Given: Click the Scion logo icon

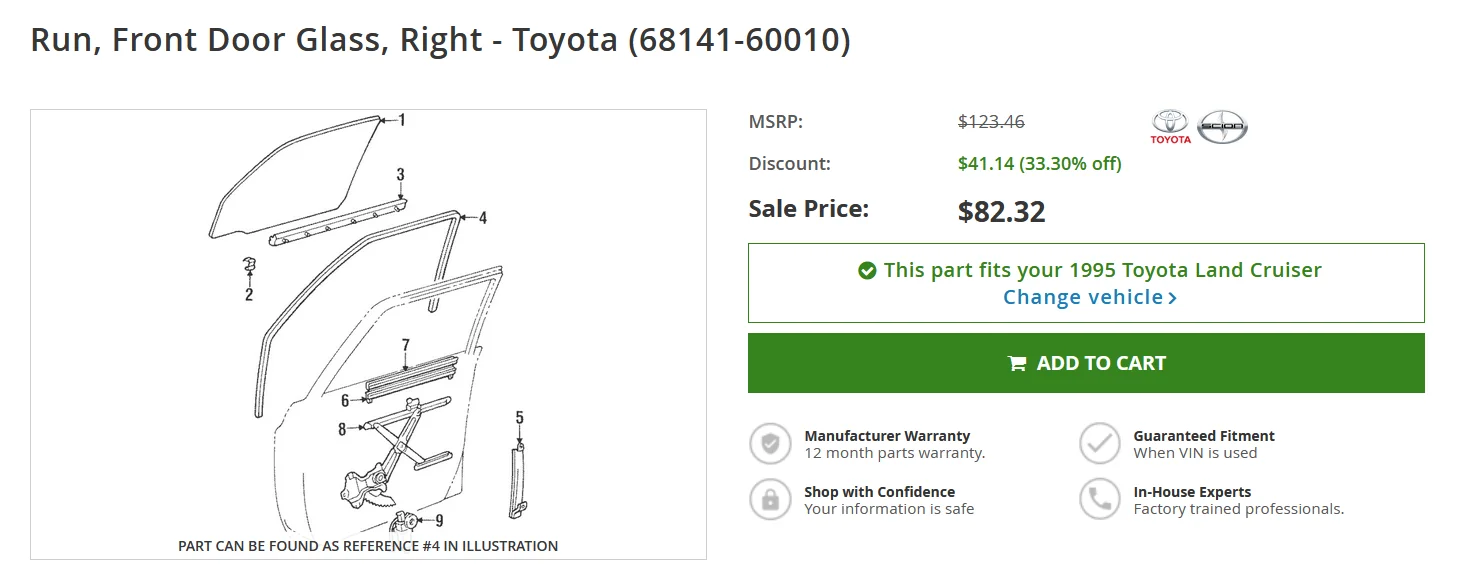Looking at the screenshot, I should coord(1223,127).
